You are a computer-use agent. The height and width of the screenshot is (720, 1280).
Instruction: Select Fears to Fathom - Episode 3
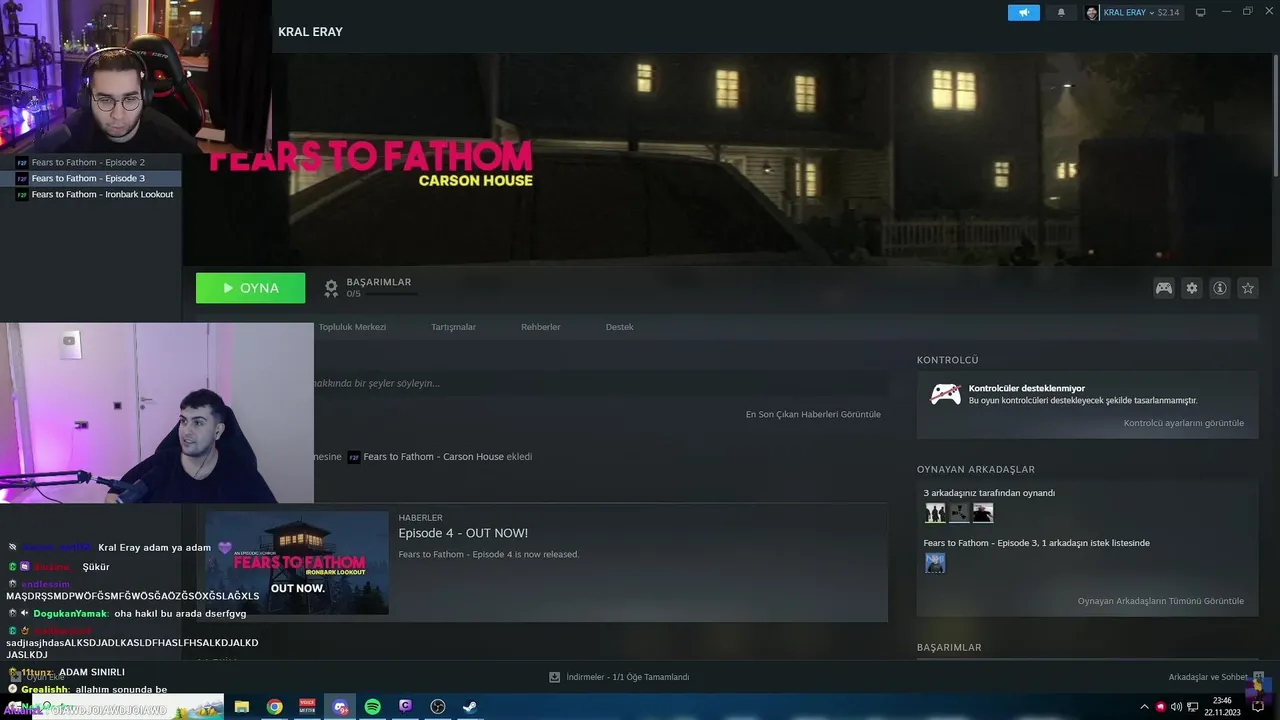click(x=90, y=178)
